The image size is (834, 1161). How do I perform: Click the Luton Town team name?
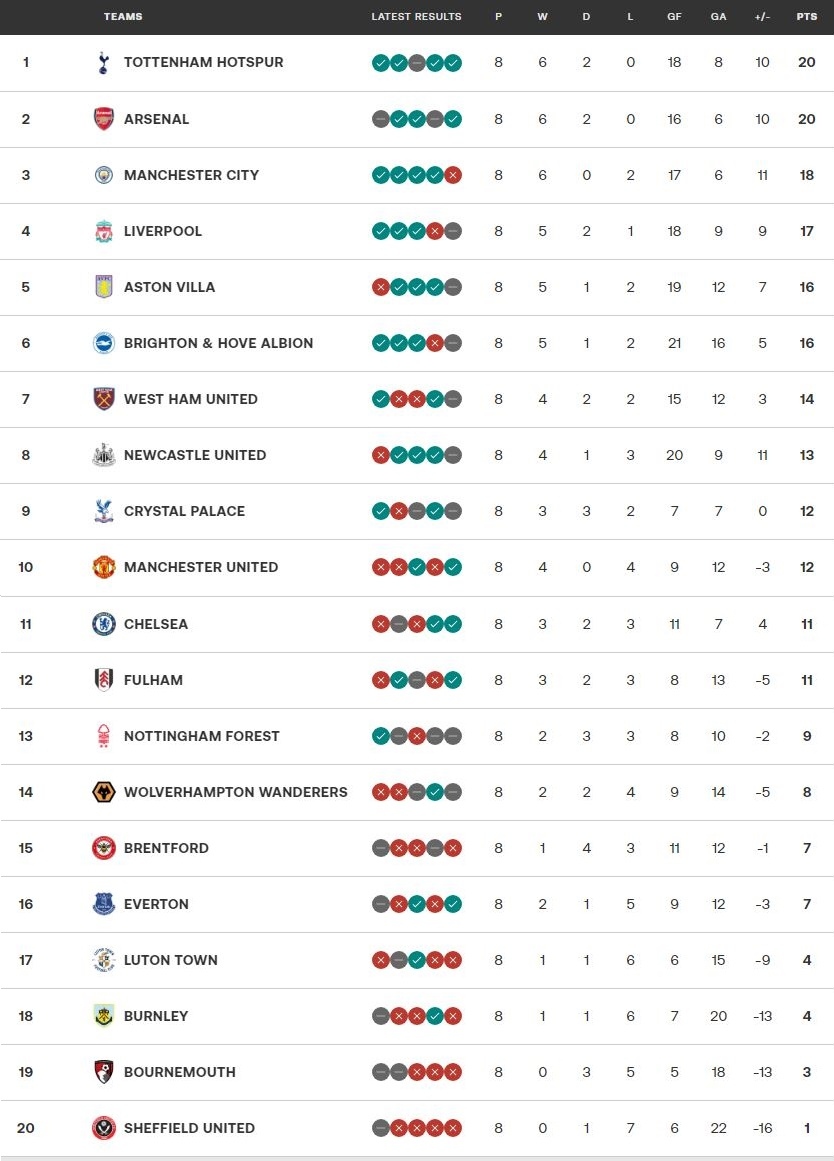coord(170,960)
